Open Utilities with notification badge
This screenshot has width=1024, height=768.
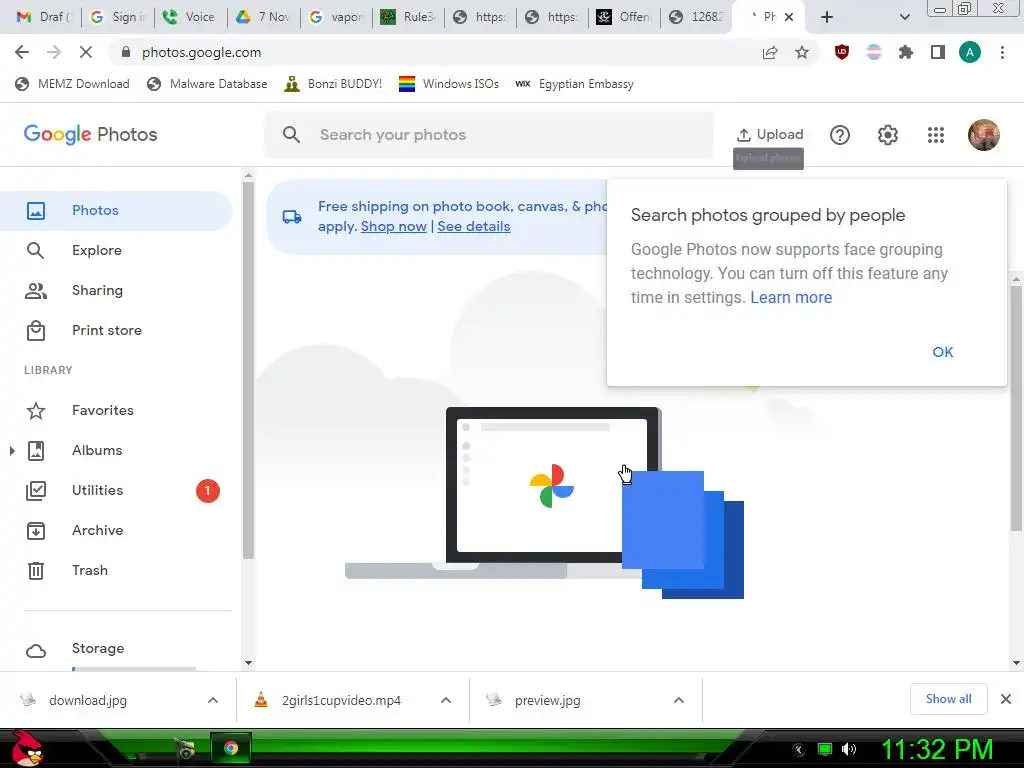tap(116, 490)
